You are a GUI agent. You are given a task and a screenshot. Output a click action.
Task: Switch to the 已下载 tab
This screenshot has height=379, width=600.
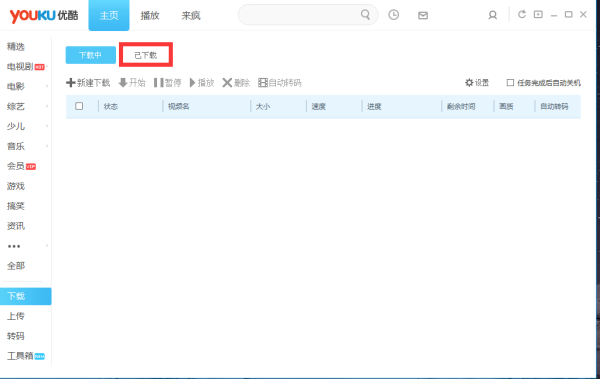(146, 55)
